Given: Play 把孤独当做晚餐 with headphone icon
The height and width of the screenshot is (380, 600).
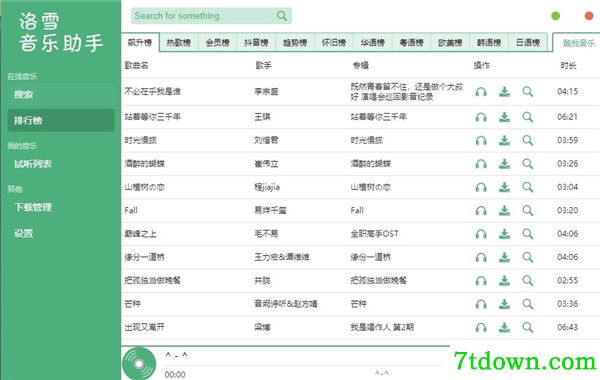Looking at the screenshot, I should coord(481,281).
